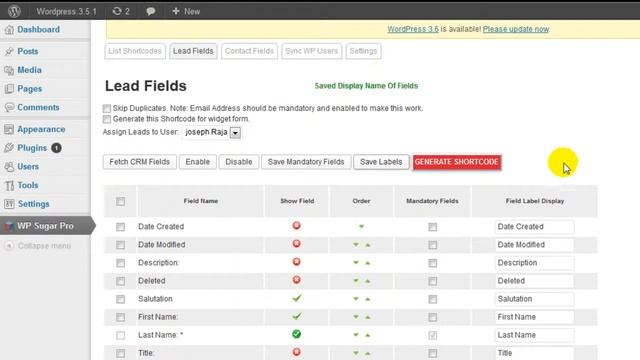This screenshot has height=360, width=640.
Task: Switch to Sync WP Users tab
Action: [311, 51]
